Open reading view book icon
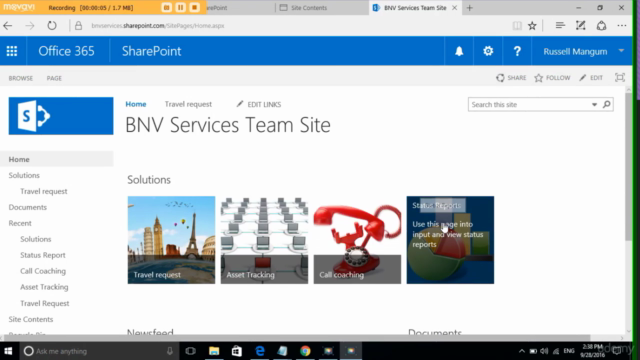 (x=517, y=26)
